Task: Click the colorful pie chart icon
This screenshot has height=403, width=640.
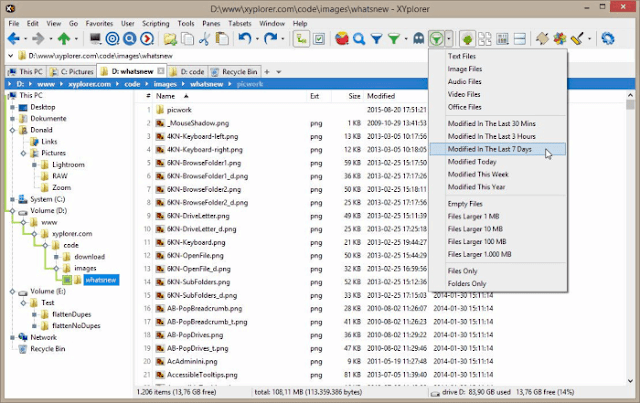Action: [x=342, y=39]
